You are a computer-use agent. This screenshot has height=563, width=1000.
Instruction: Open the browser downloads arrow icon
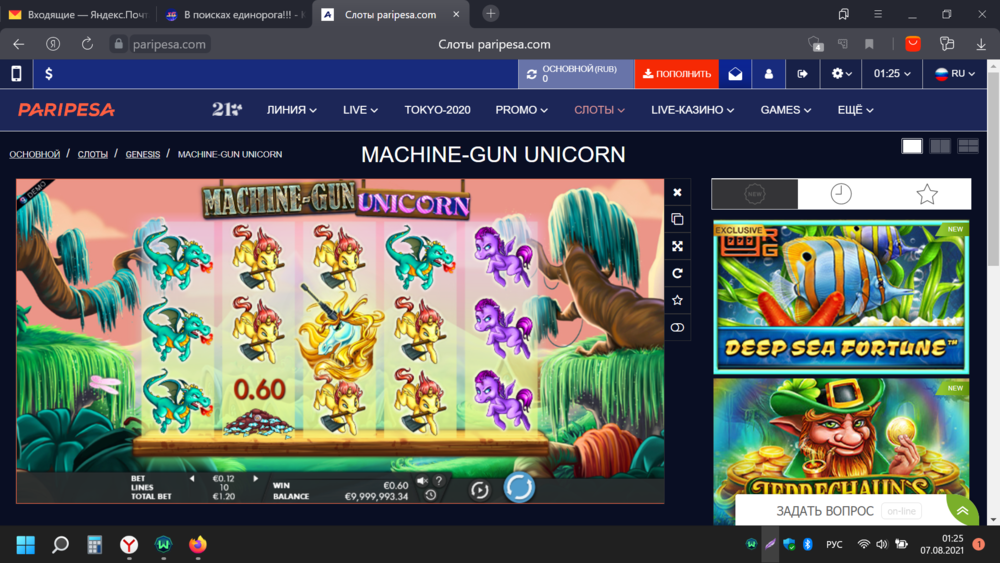(981, 44)
